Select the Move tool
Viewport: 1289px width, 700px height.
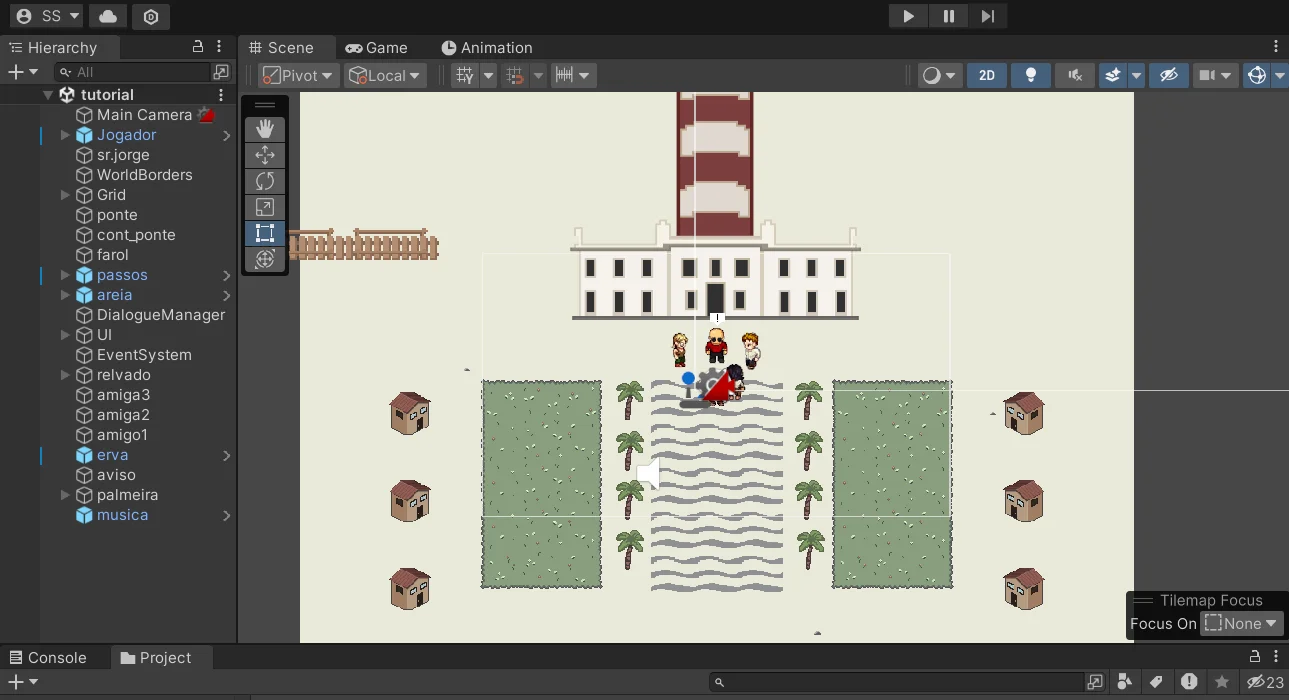[x=265, y=155]
